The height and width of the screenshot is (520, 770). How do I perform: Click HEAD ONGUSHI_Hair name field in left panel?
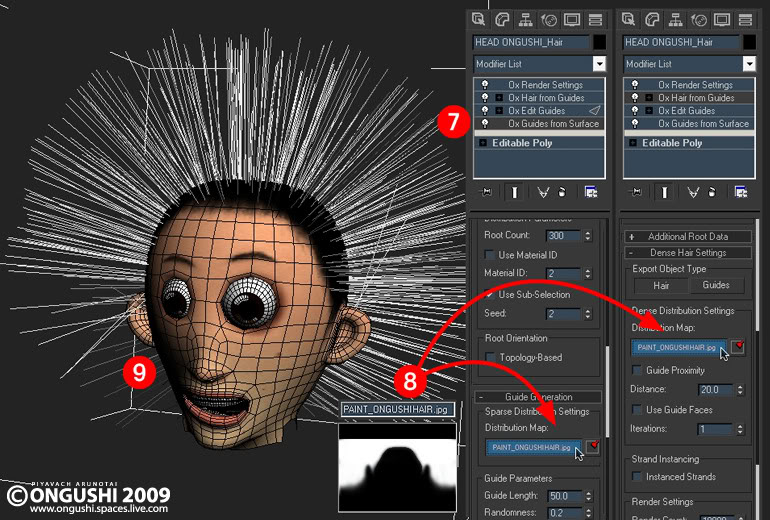531,42
